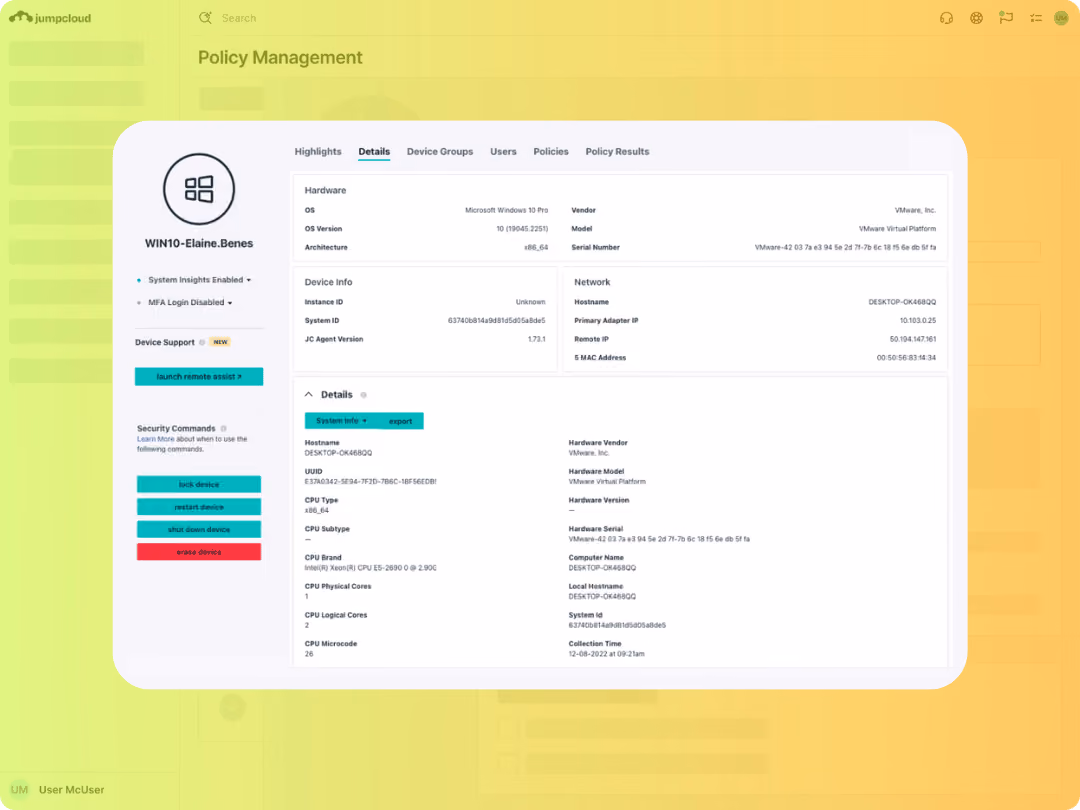
Task: Click the Security Commands info icon
Action: click(223, 428)
